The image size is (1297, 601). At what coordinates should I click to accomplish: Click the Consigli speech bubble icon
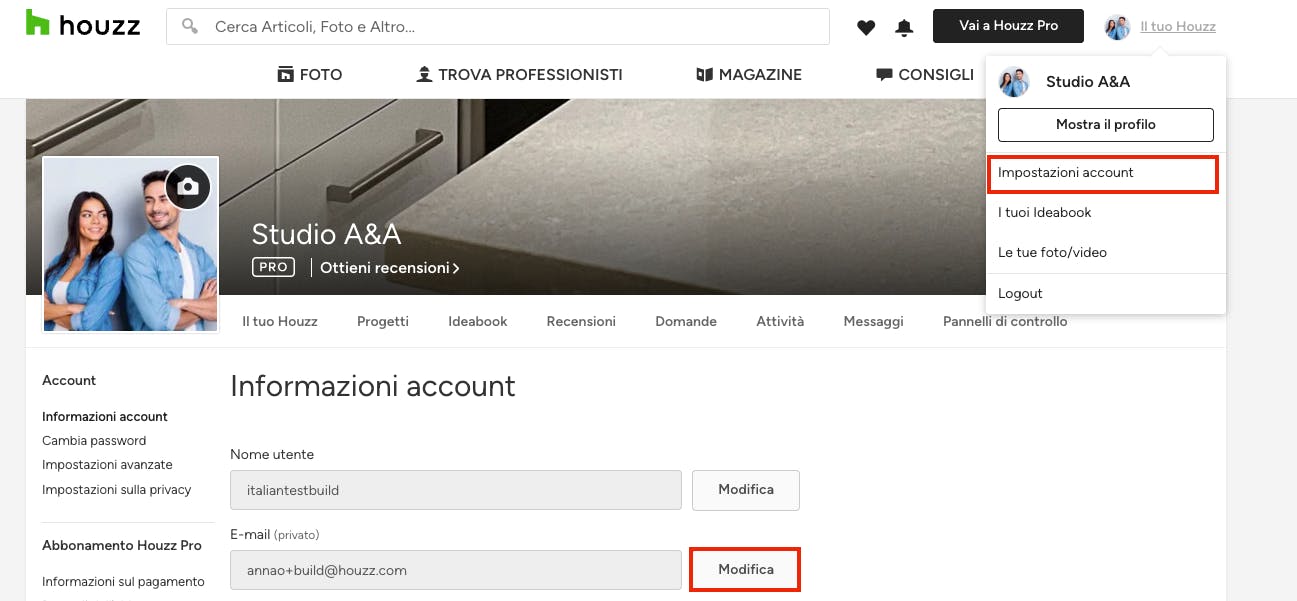[x=884, y=74]
